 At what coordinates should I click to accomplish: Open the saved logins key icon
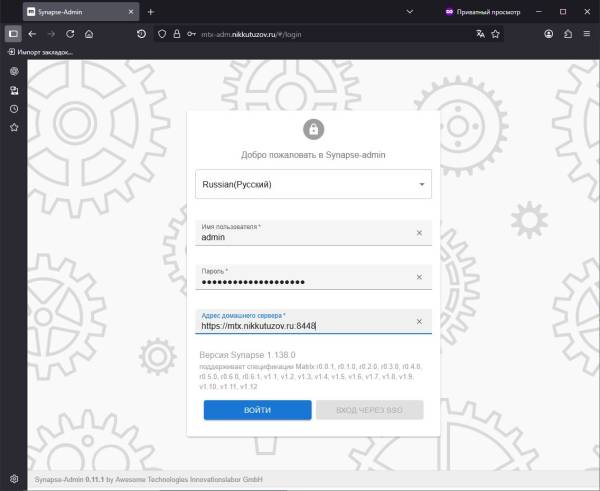tap(191, 34)
